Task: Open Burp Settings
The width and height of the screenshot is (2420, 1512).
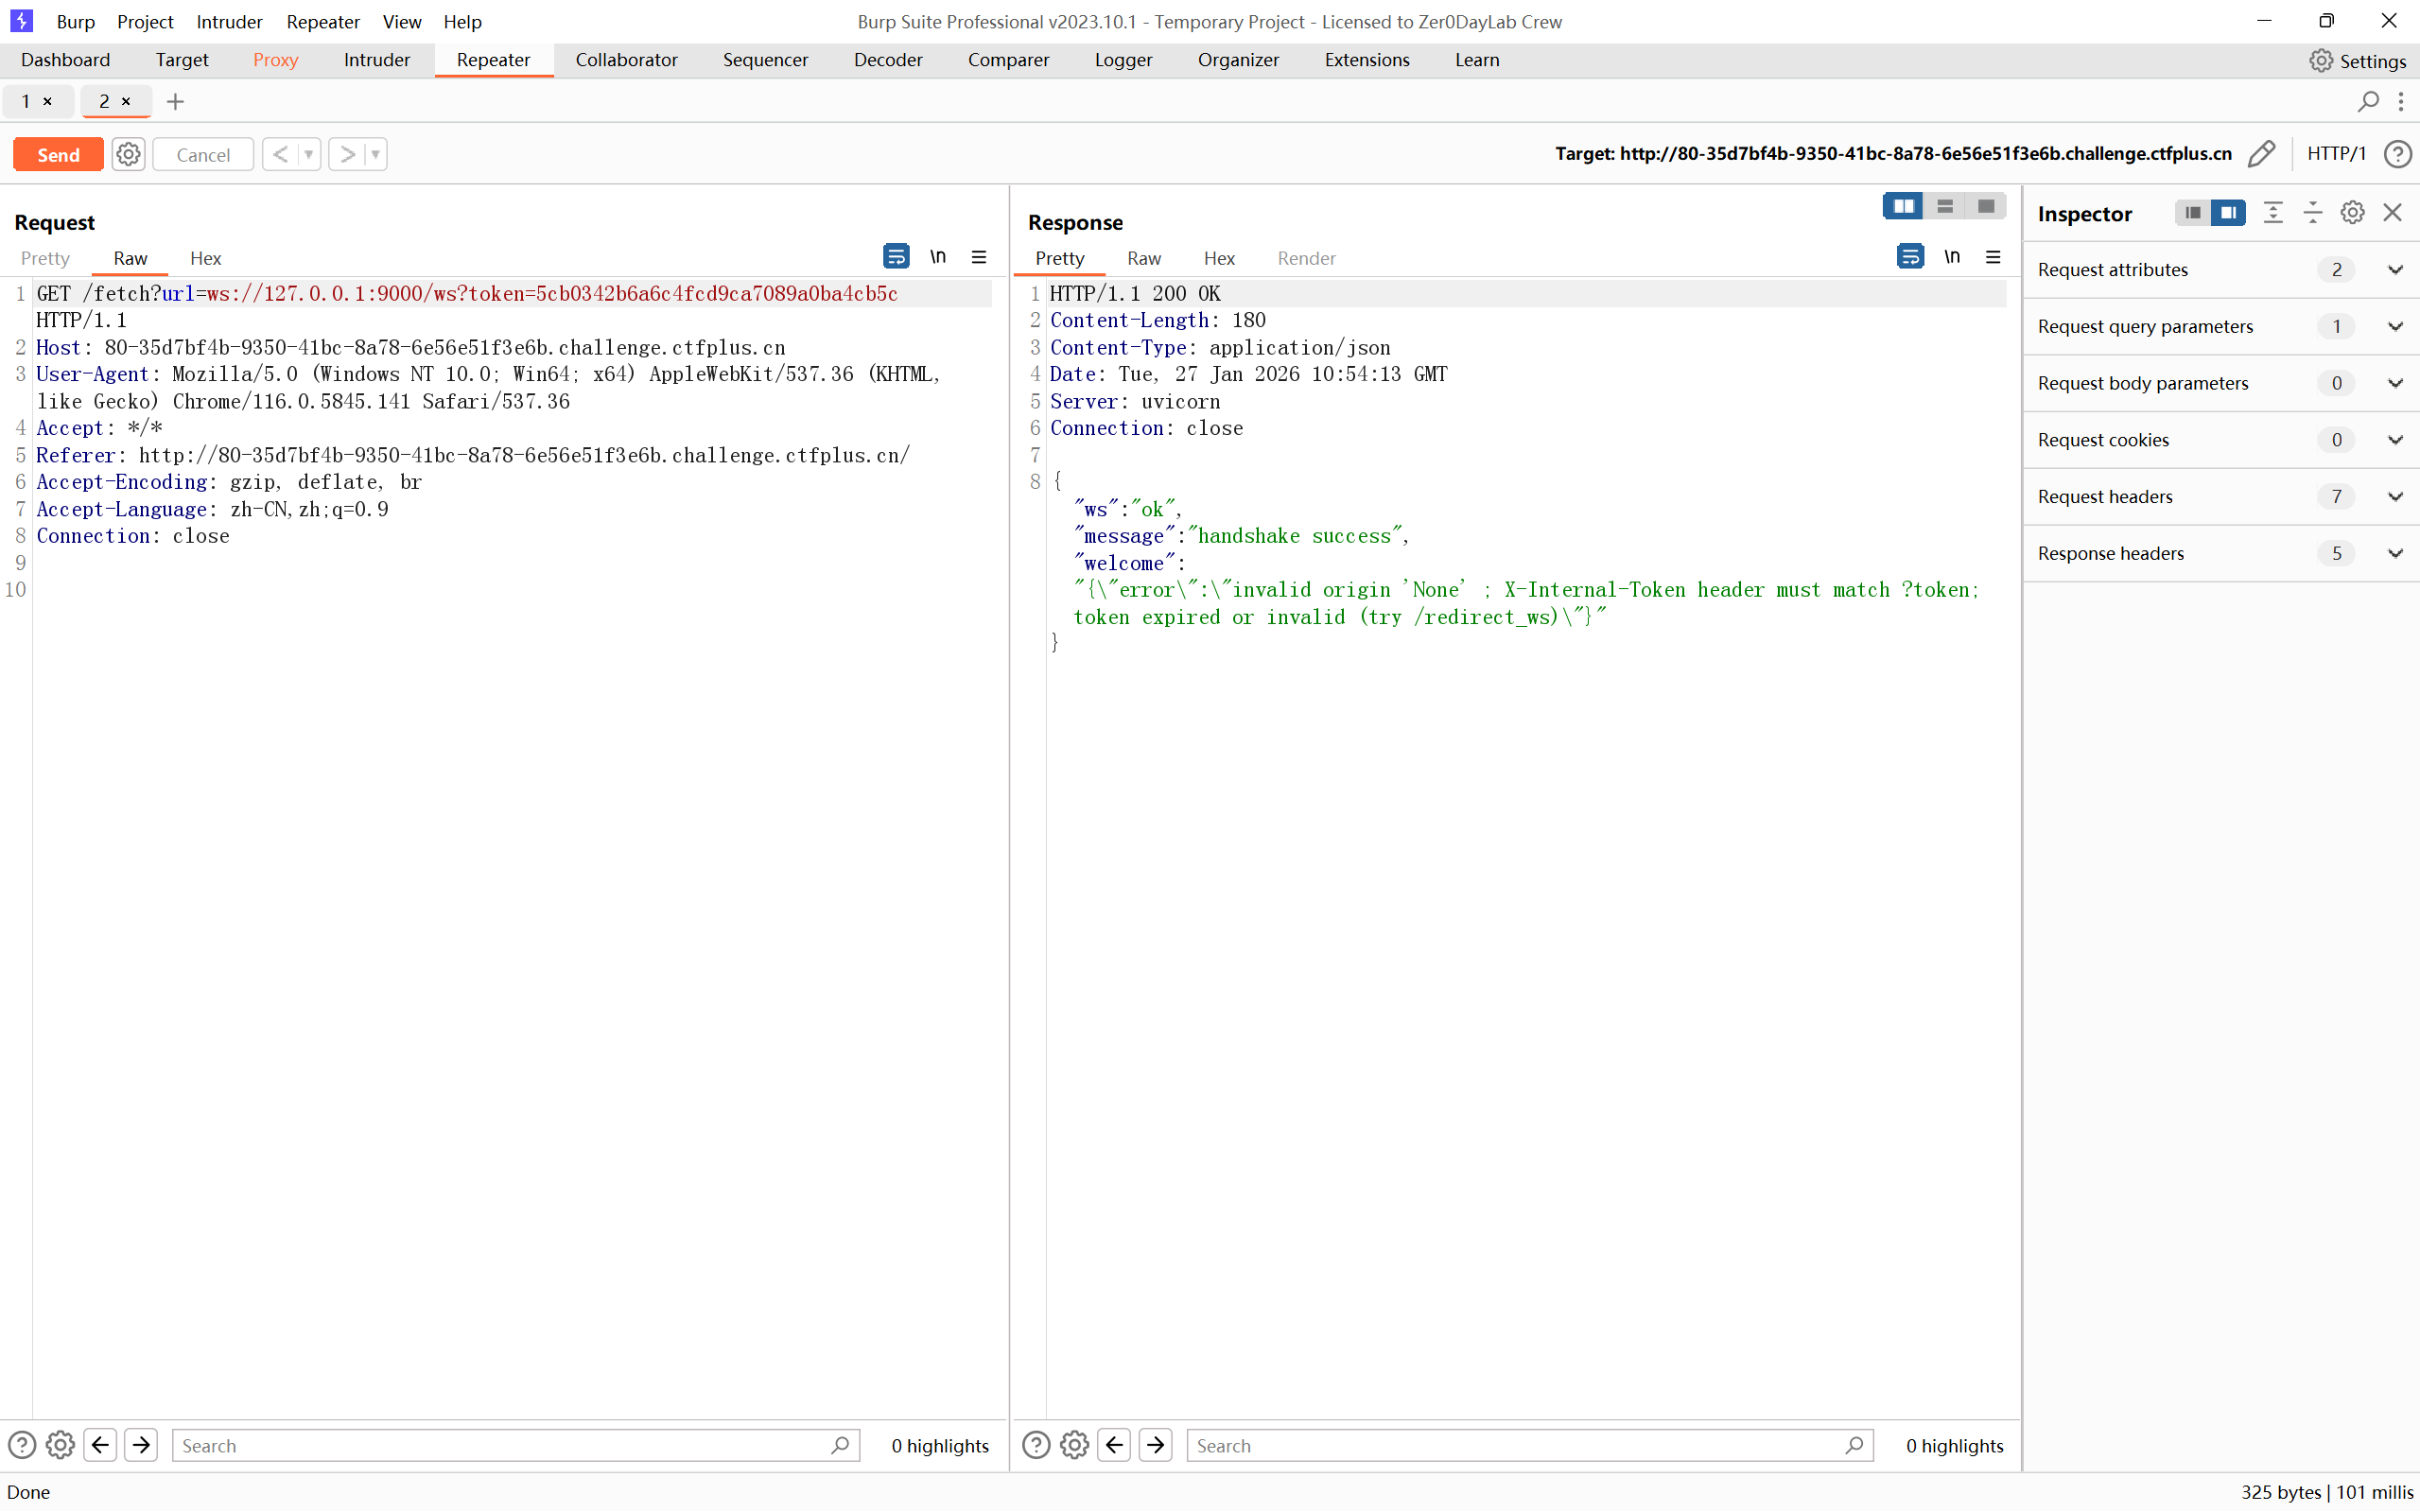Action: tap(2358, 60)
